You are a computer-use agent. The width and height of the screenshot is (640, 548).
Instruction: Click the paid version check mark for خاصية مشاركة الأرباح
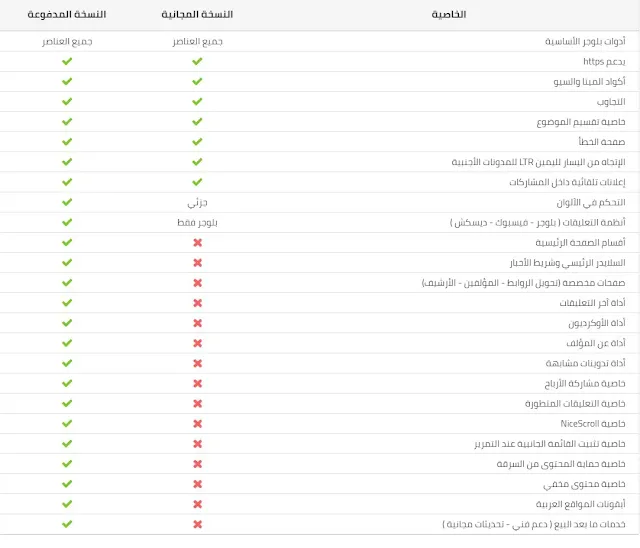tap(67, 383)
